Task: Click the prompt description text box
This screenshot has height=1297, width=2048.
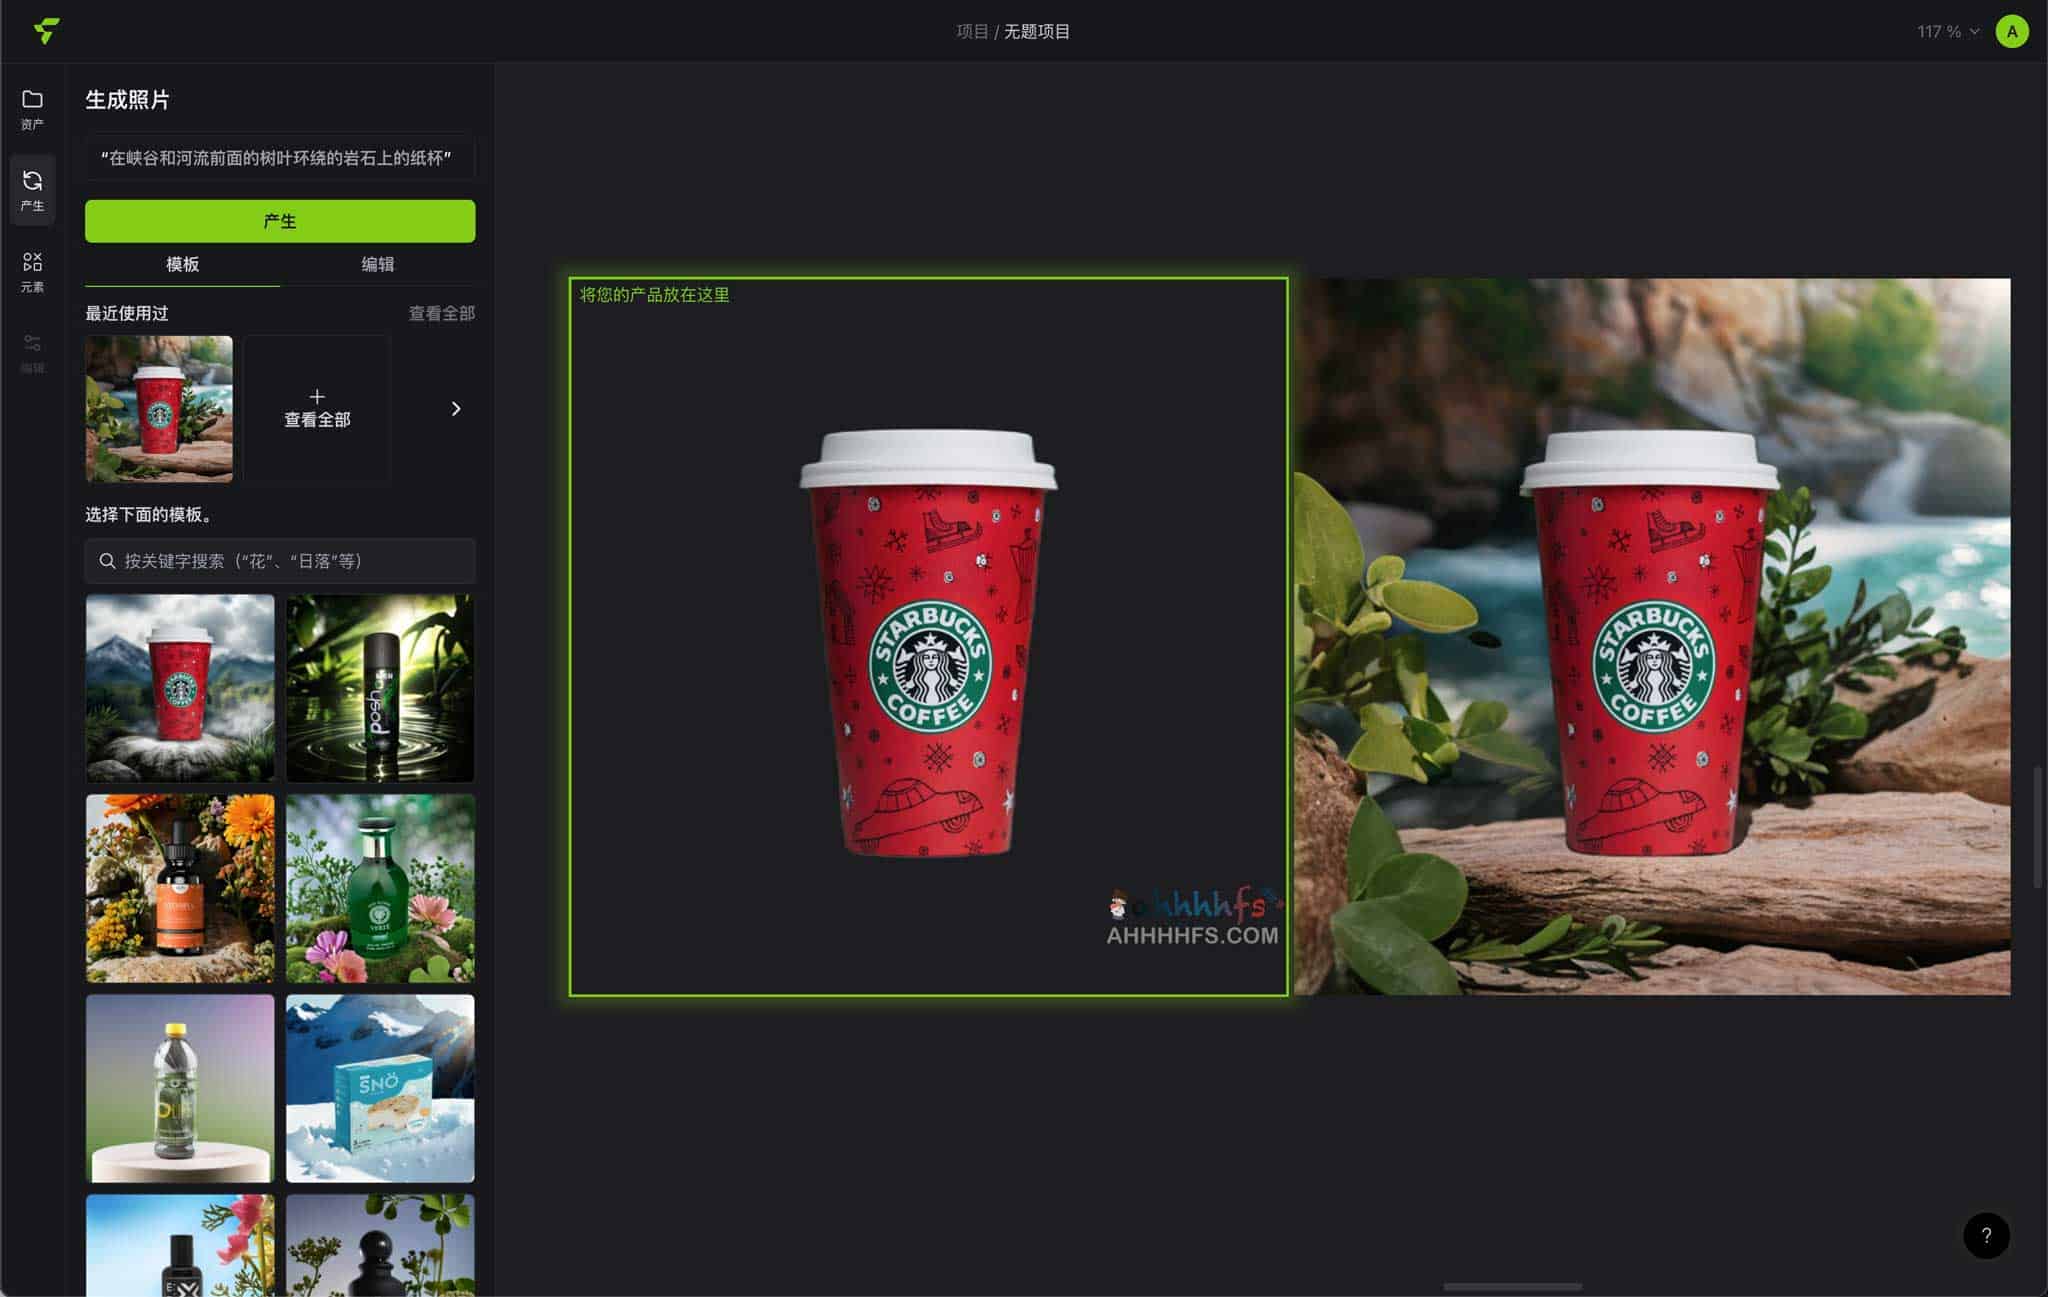Action: coord(280,158)
